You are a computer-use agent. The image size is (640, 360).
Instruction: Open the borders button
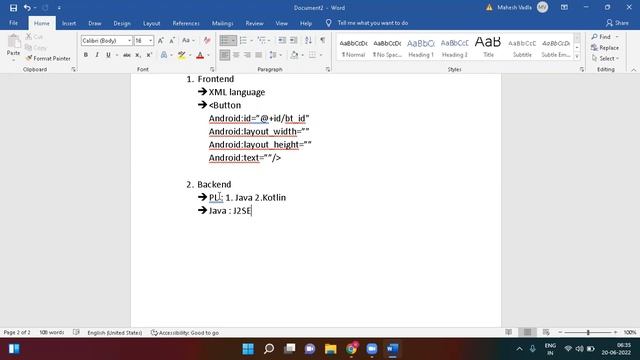[x=312, y=55]
